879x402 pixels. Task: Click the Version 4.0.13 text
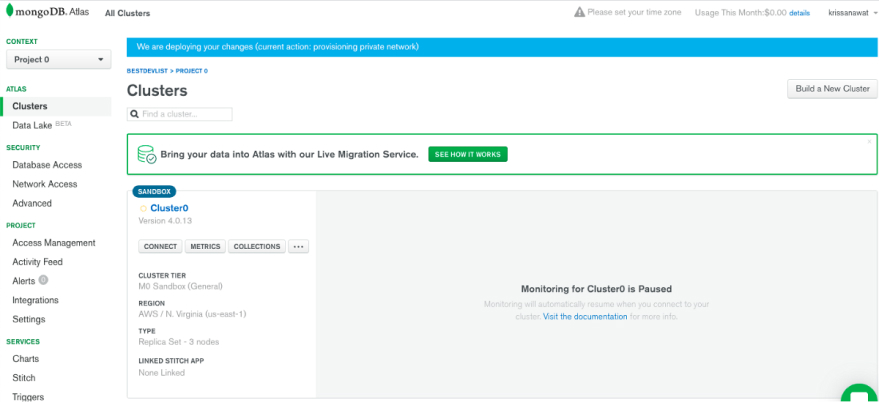point(165,221)
